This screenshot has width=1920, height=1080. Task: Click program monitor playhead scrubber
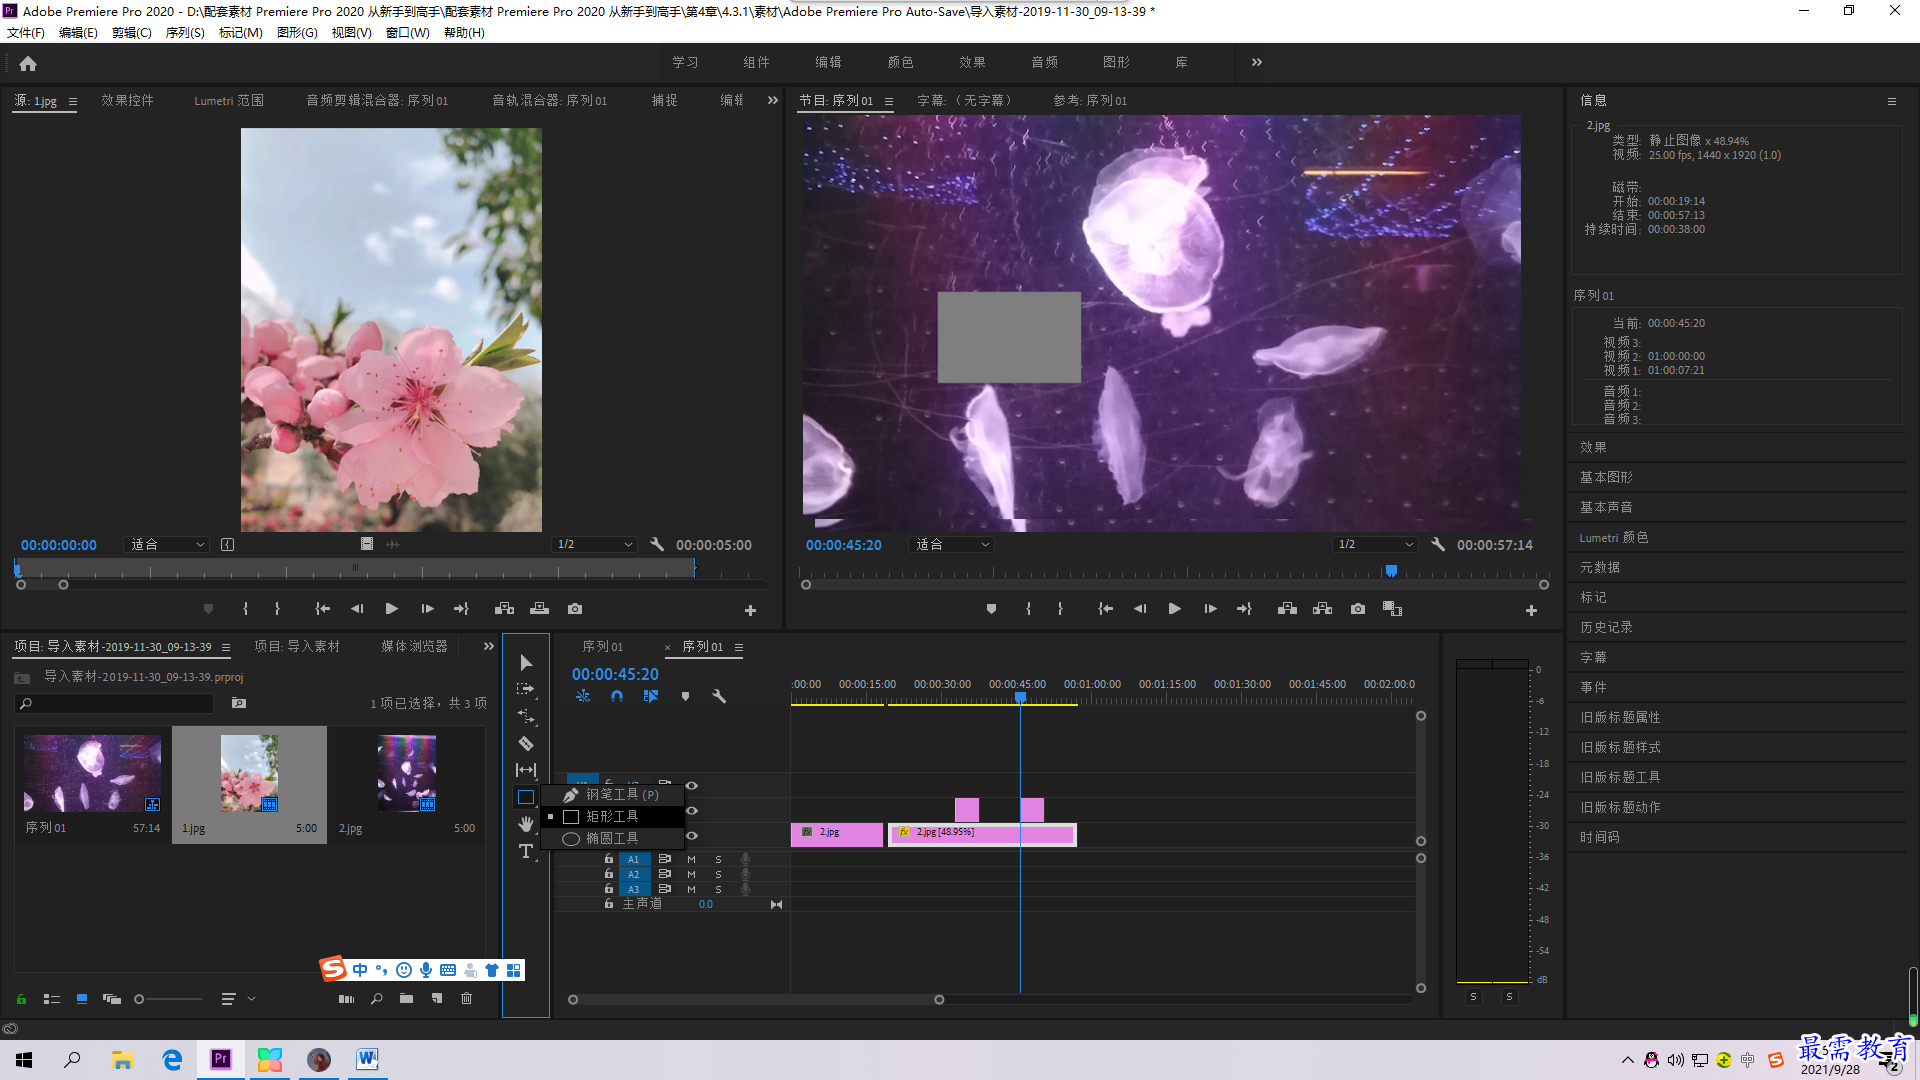tap(1391, 571)
